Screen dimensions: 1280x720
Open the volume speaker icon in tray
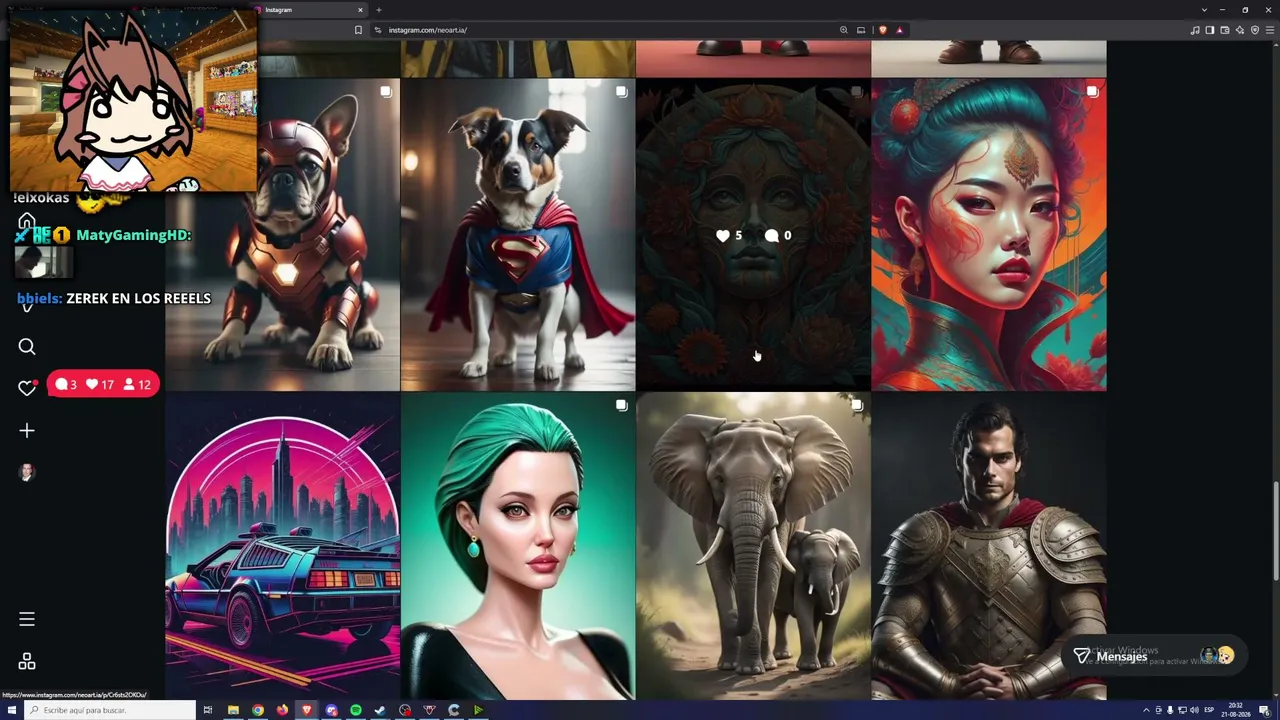click(x=1196, y=710)
